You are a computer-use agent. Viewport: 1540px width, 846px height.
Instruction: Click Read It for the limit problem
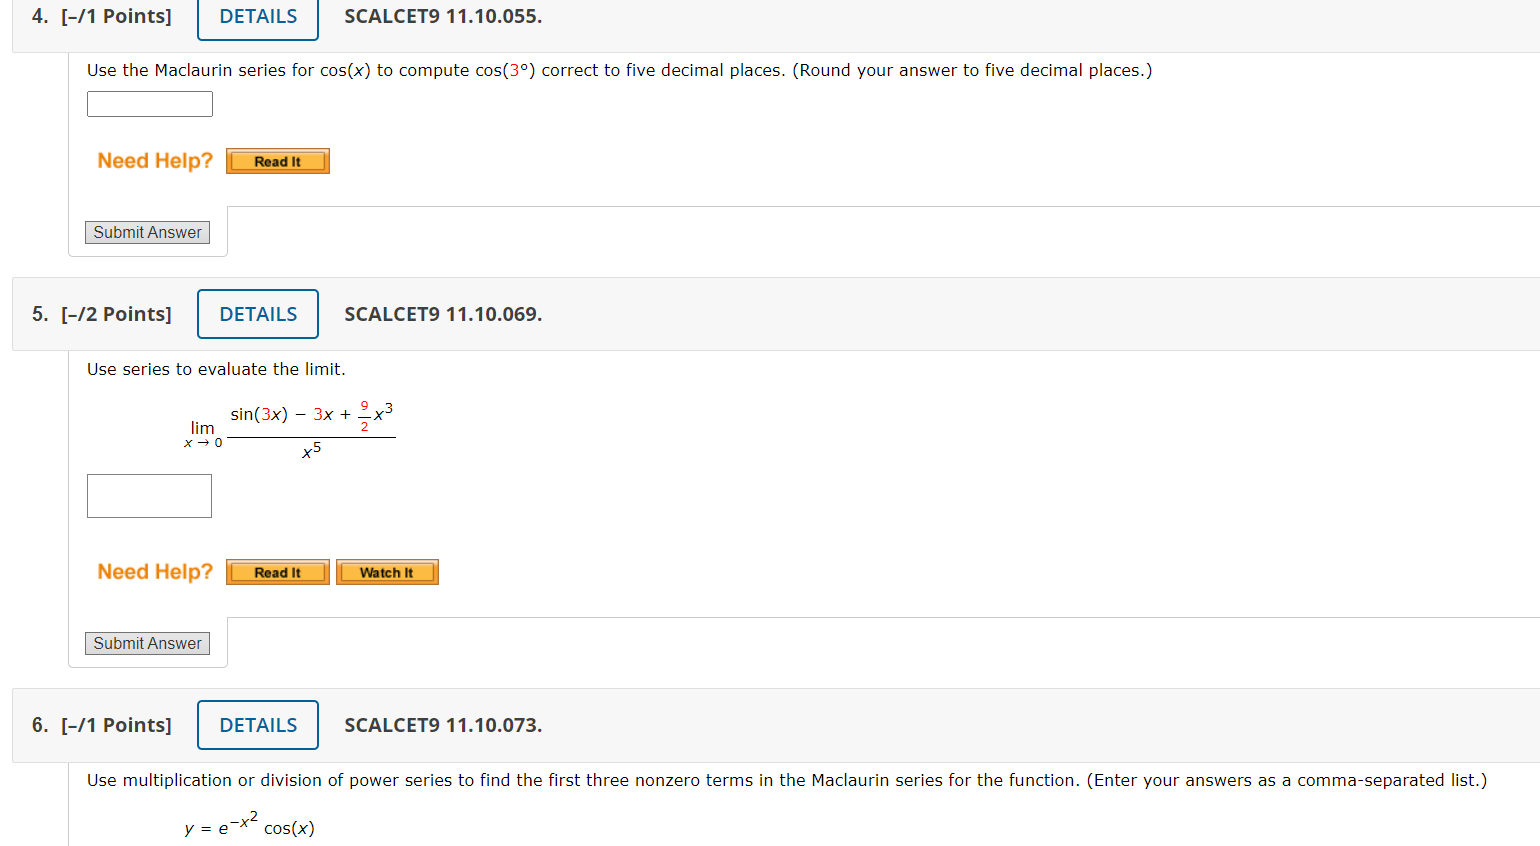[277, 571]
